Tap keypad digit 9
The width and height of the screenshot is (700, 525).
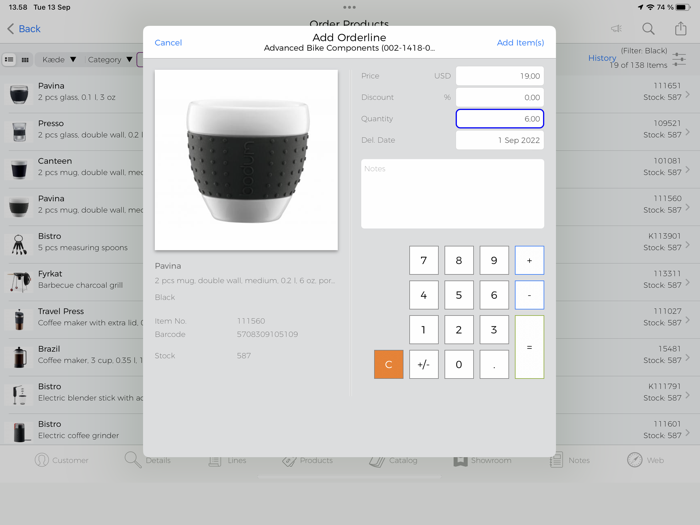tap(494, 260)
